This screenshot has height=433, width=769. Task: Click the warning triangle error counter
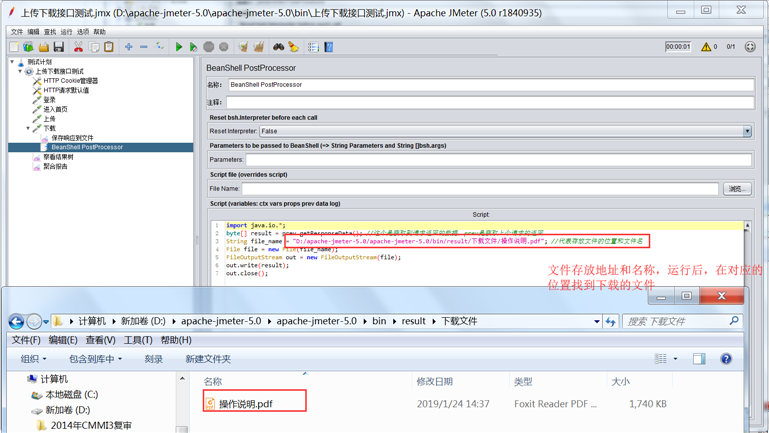[x=706, y=47]
